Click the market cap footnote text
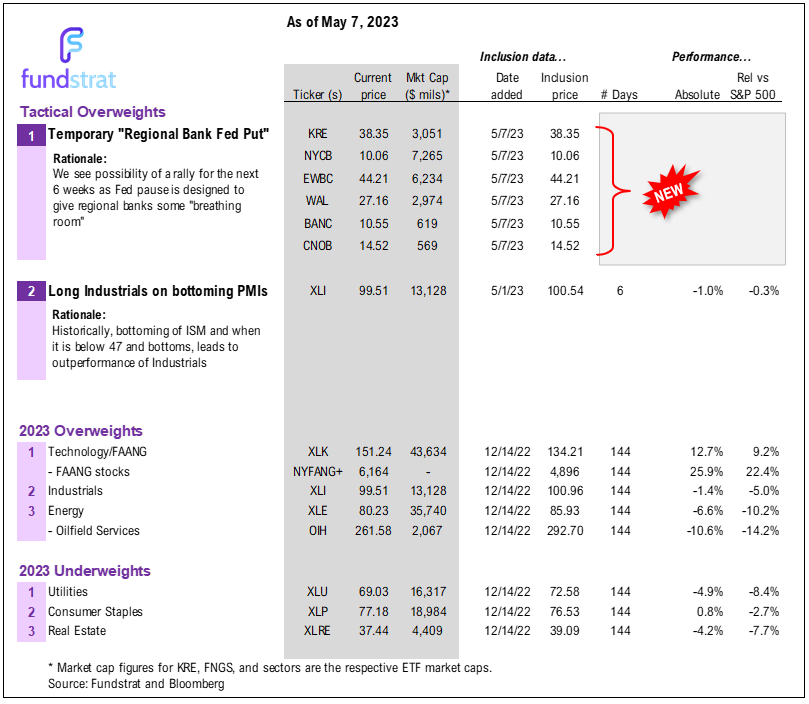809x704 pixels. [270, 668]
